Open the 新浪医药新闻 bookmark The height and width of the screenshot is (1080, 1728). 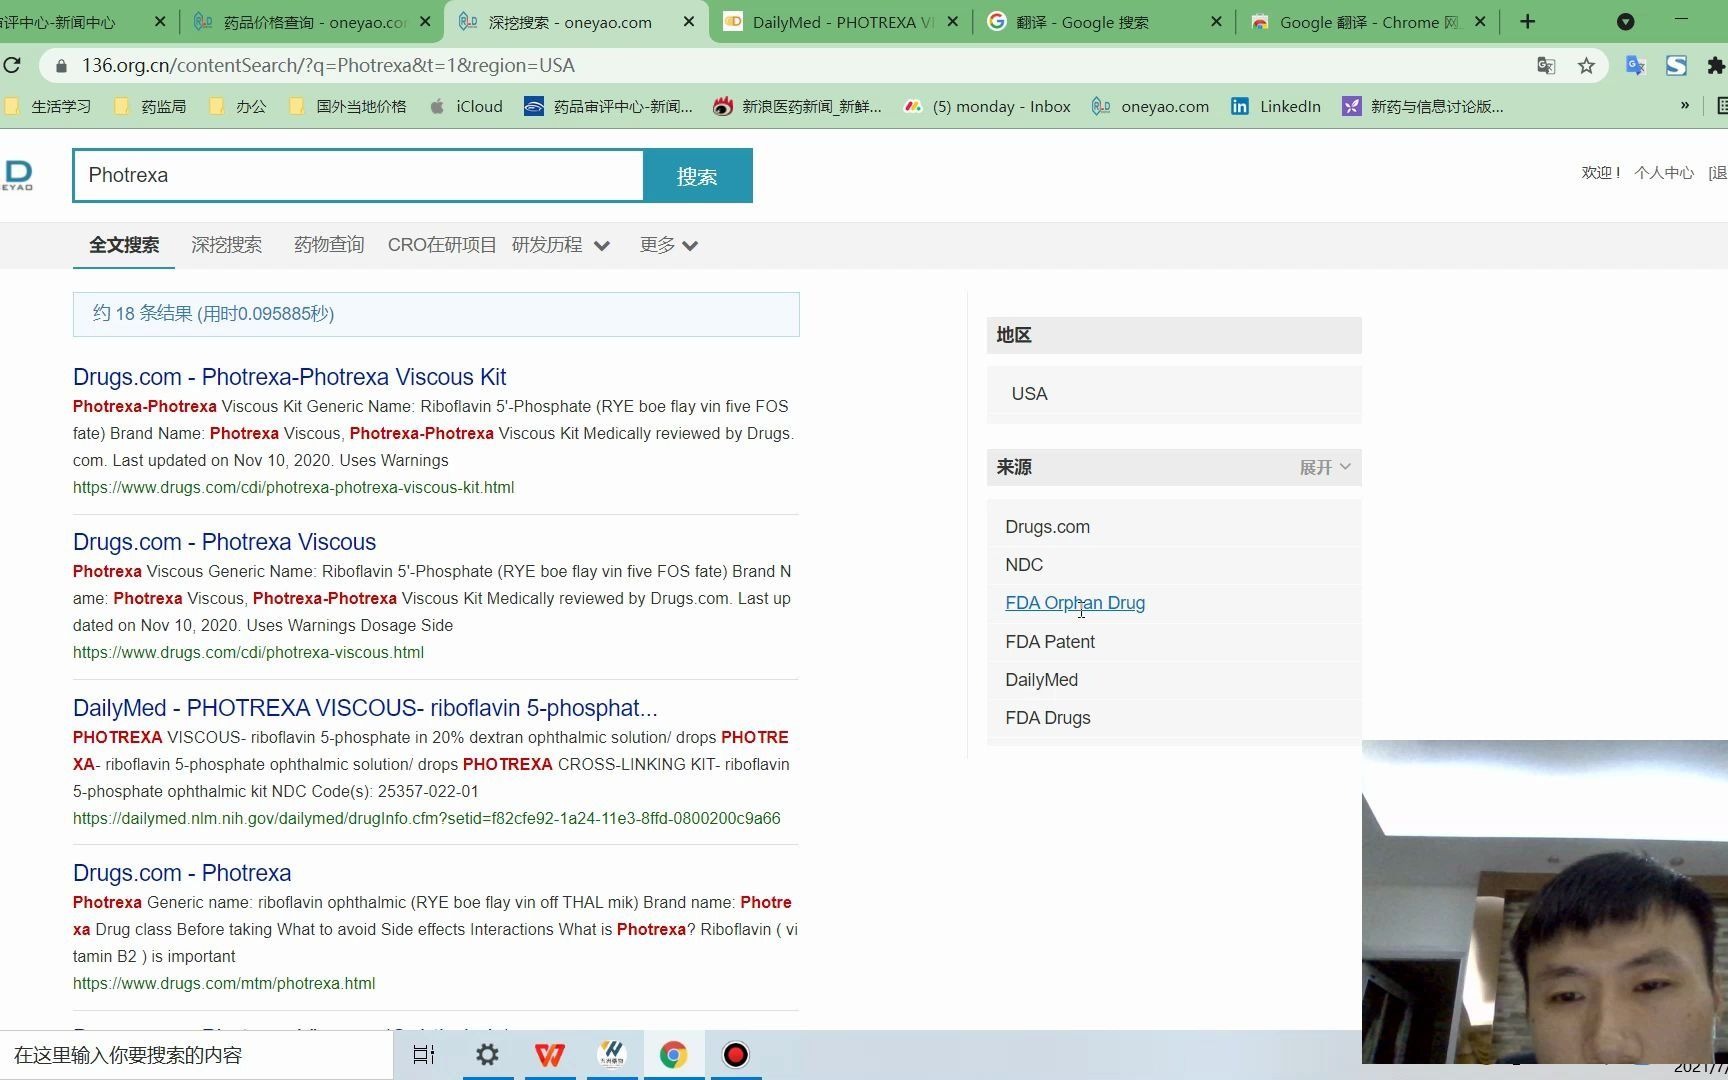[x=797, y=106]
